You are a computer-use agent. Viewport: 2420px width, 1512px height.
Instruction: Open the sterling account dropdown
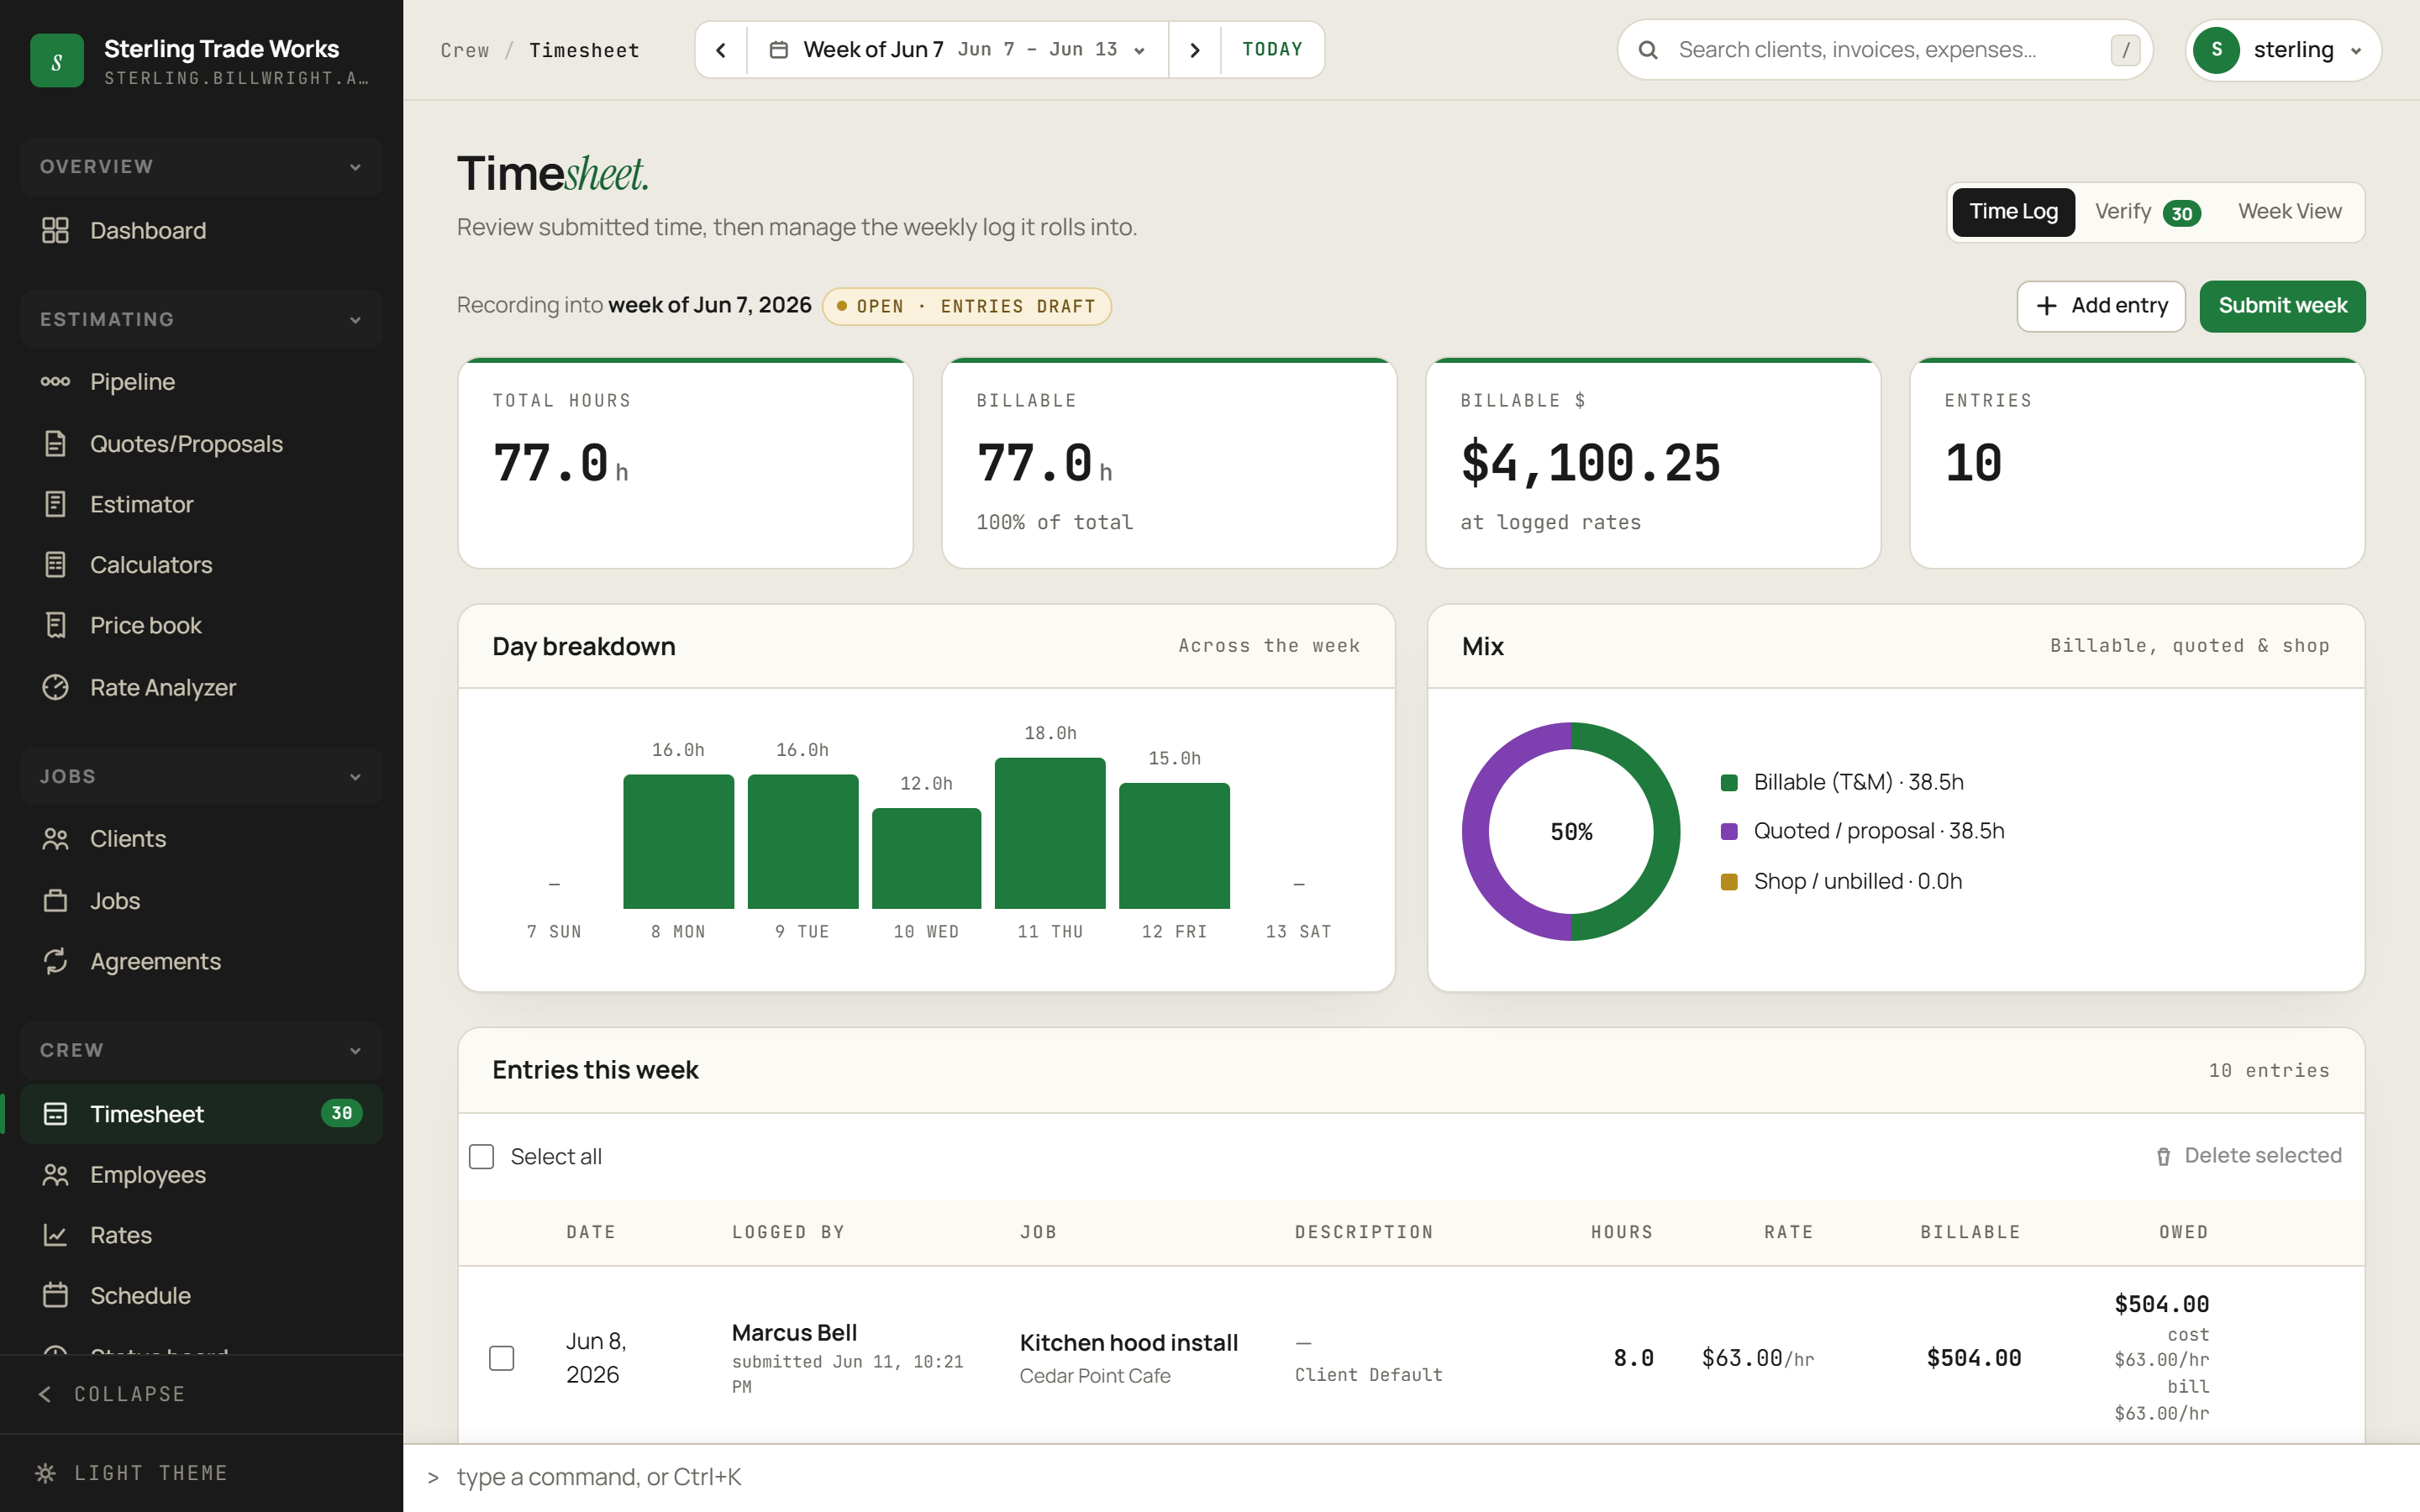click(2283, 50)
